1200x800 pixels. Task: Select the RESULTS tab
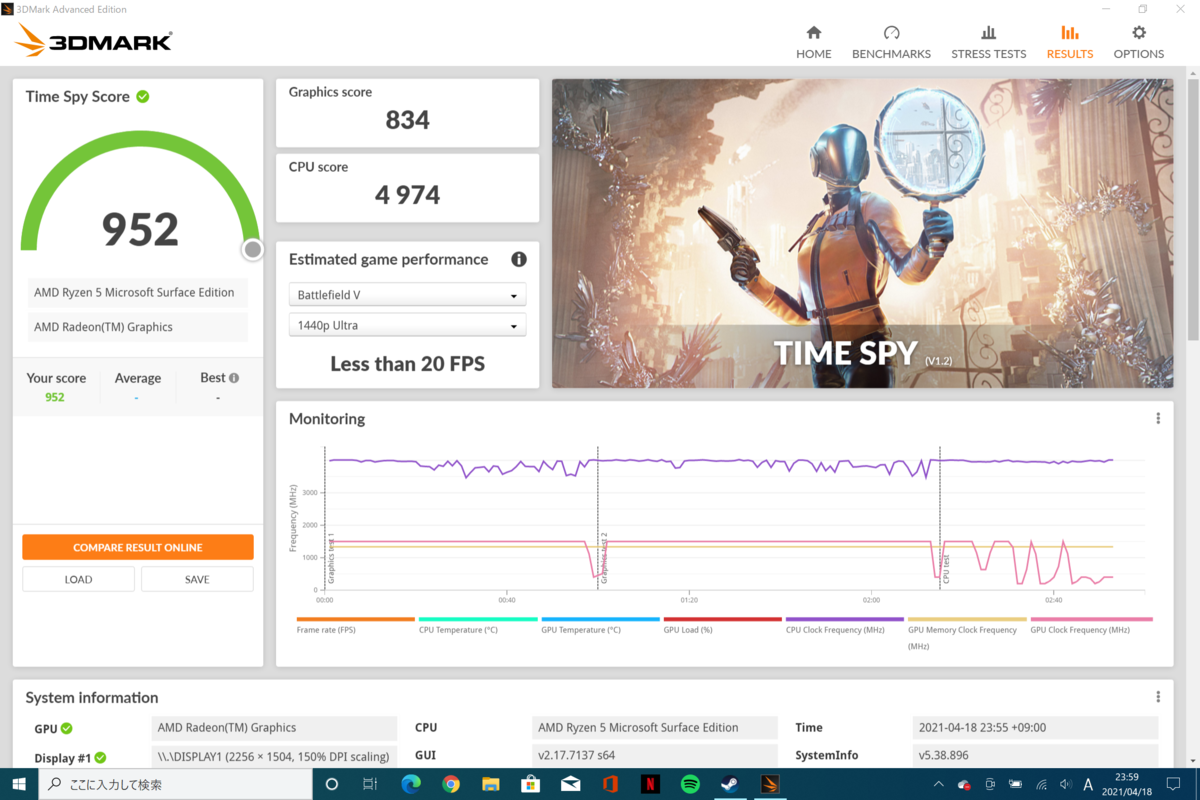(x=1070, y=42)
